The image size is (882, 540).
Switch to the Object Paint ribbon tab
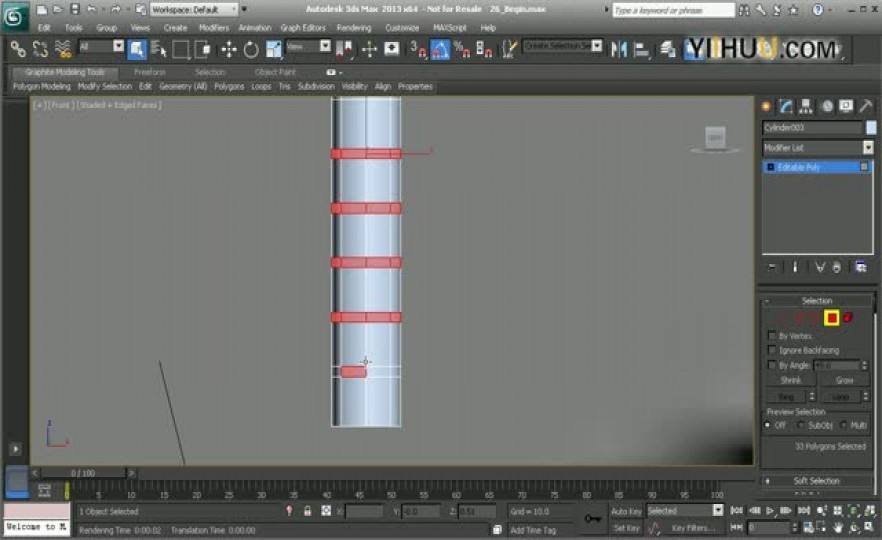pos(275,72)
